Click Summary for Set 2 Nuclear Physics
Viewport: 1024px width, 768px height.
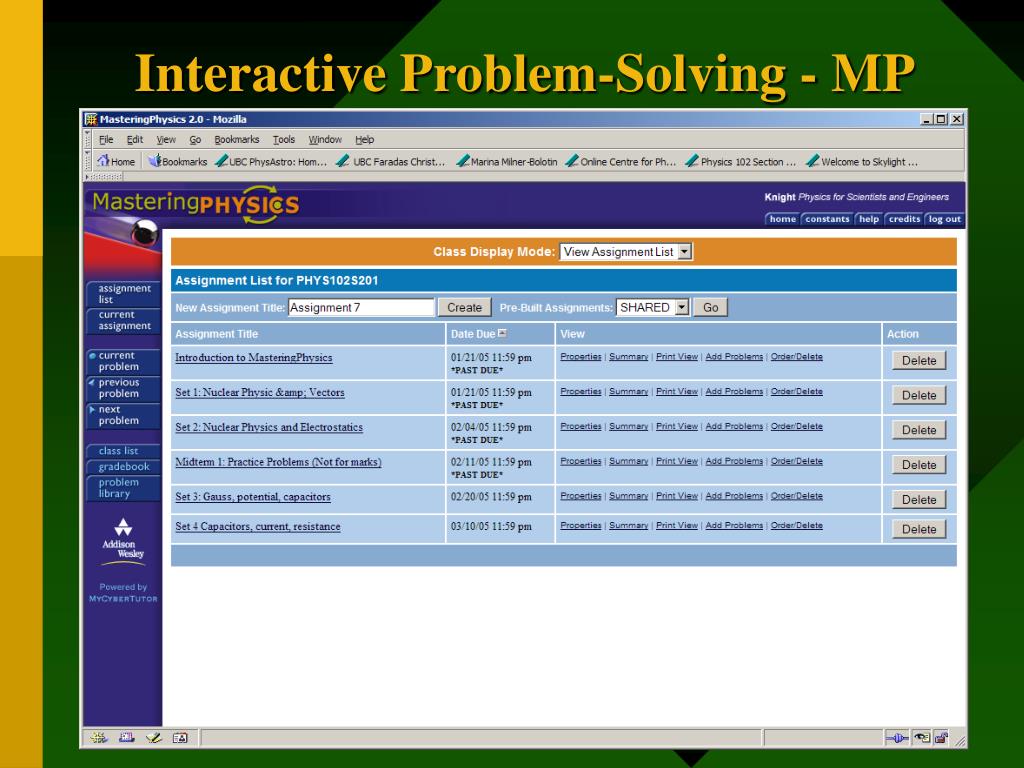628,426
